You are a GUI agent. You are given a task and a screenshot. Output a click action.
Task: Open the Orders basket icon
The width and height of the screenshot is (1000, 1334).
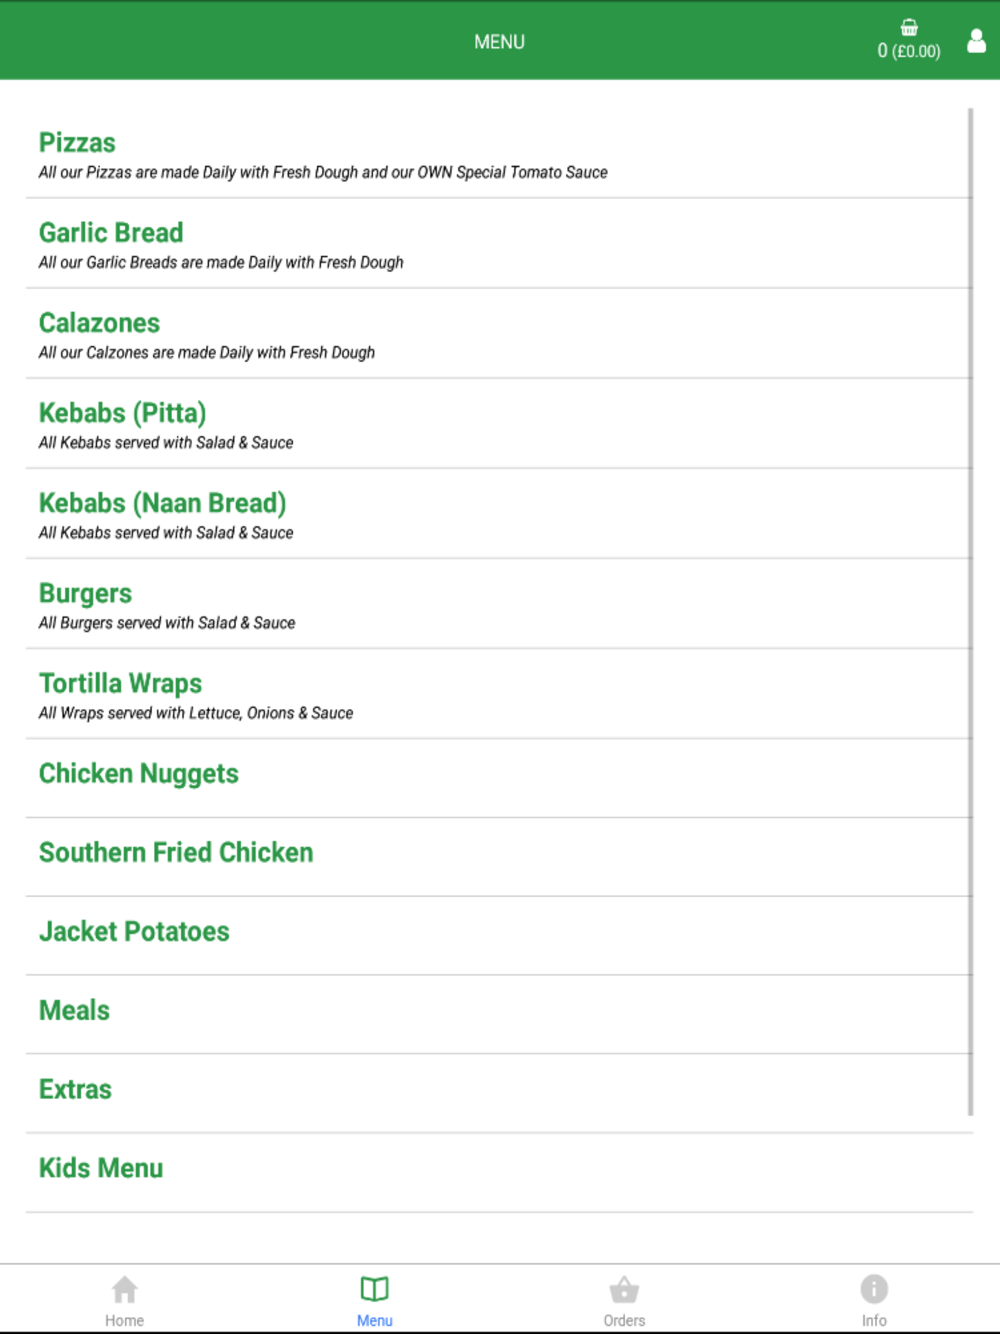pyautogui.click(x=624, y=1289)
